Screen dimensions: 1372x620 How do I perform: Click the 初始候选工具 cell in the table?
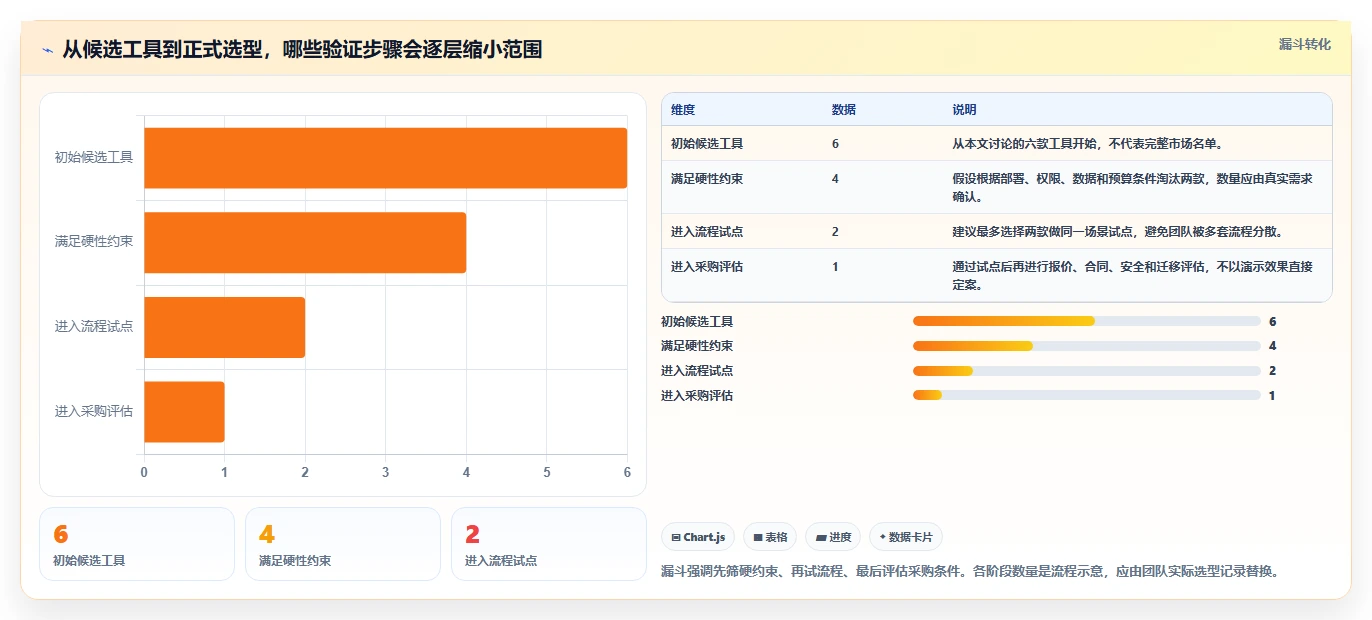(707, 144)
